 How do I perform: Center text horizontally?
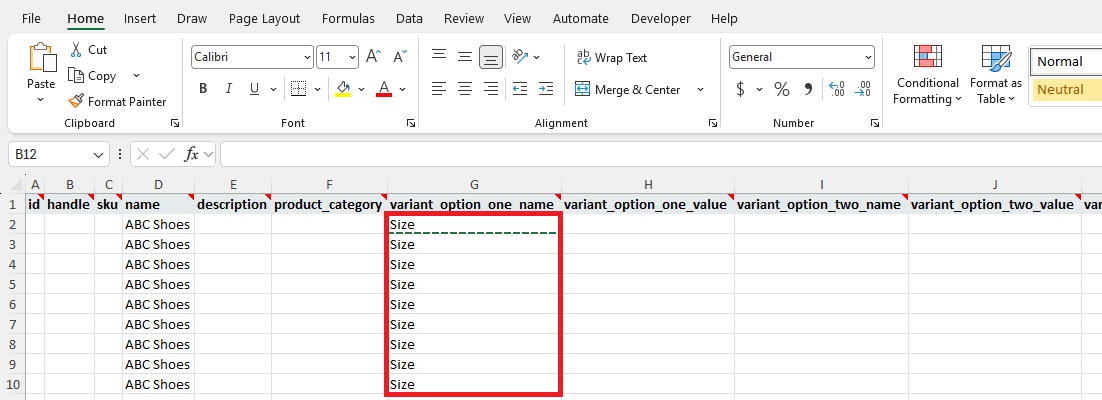[465, 89]
